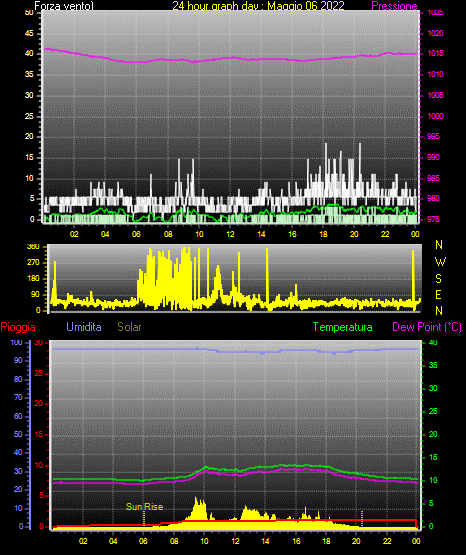Click the magenta 'Pressione' label
This screenshot has height=555, width=466.
(x=394, y=6)
